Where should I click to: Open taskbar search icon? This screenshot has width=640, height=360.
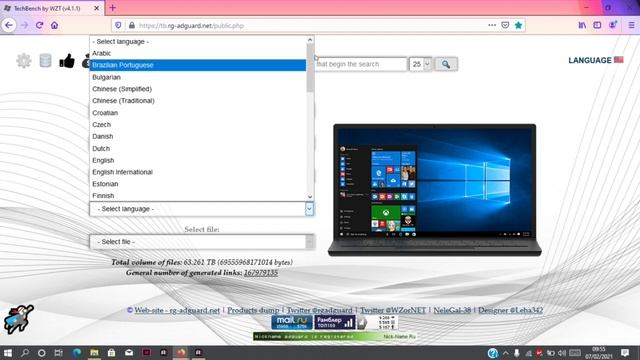tap(24, 353)
